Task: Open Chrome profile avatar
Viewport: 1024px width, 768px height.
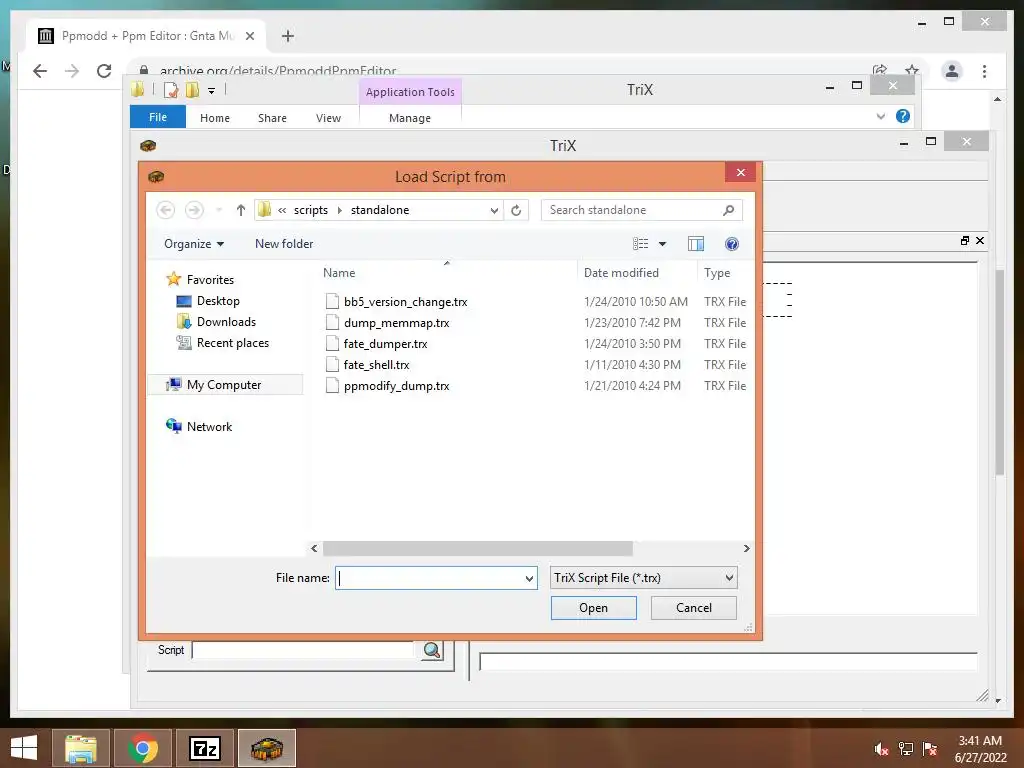Action: 952,71
